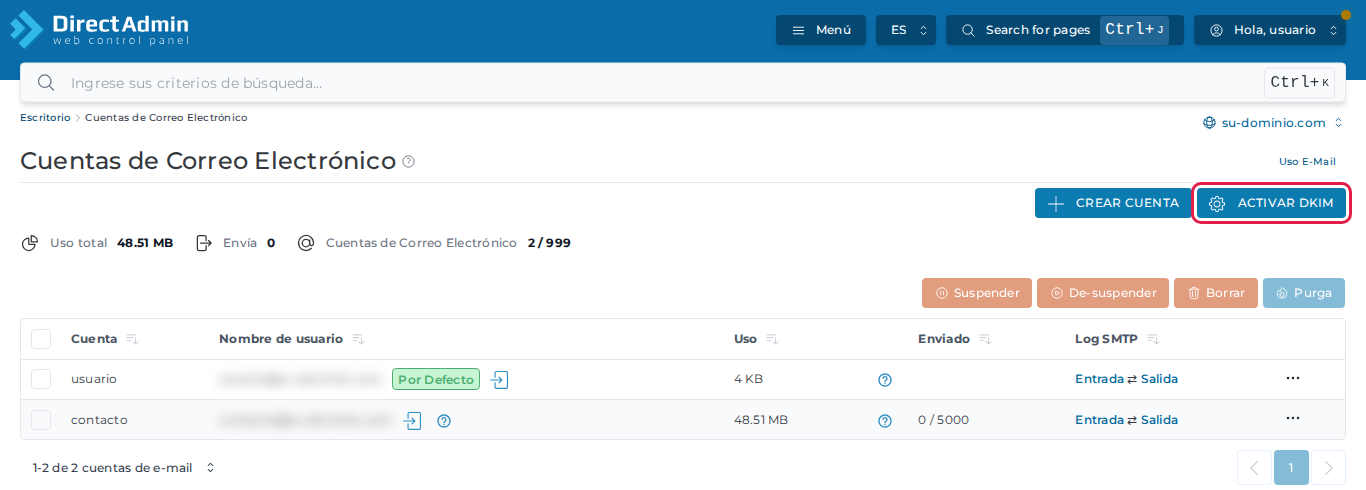Image resolution: width=1366 pixels, height=490 pixels.
Task: Click the @ email accounts icon
Action: tap(307, 243)
